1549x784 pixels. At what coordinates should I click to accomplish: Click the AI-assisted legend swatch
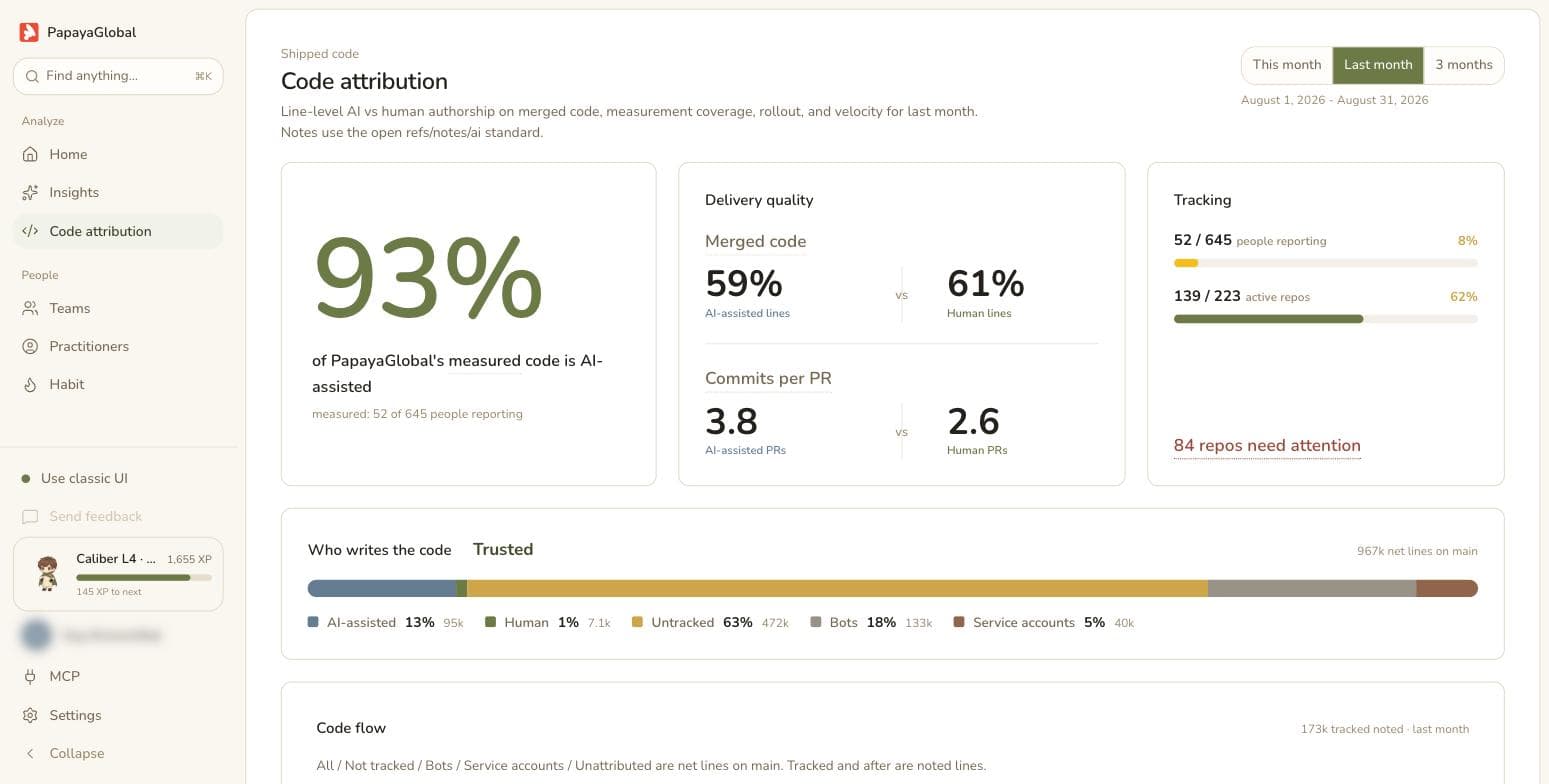point(313,622)
